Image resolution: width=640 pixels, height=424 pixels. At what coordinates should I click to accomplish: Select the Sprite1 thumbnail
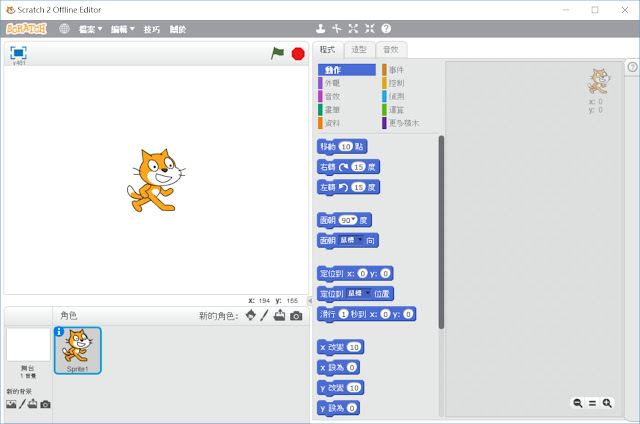coord(78,350)
